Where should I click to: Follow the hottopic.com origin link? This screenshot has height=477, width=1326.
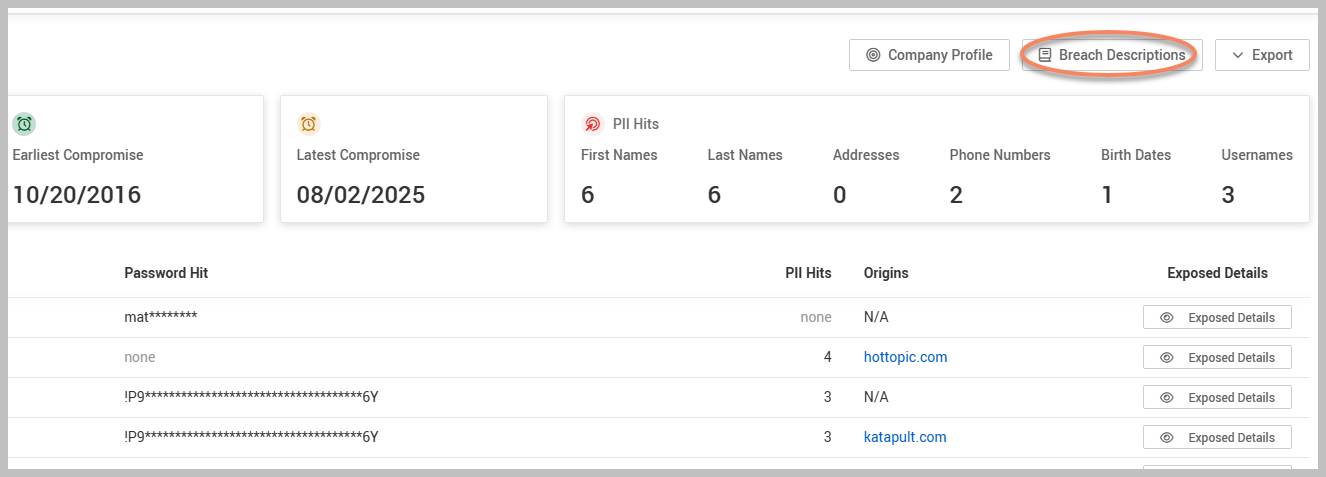(905, 357)
